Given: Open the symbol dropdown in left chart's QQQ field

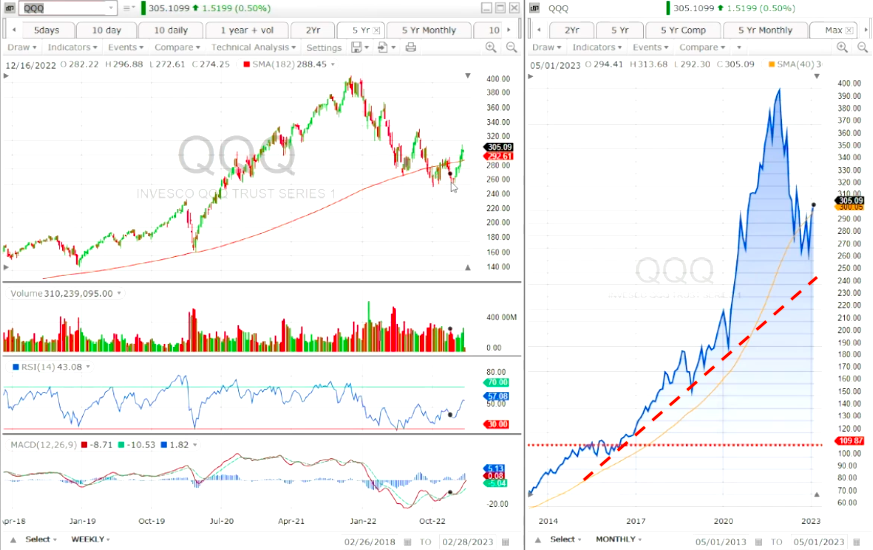Looking at the screenshot, I should tap(111, 8).
